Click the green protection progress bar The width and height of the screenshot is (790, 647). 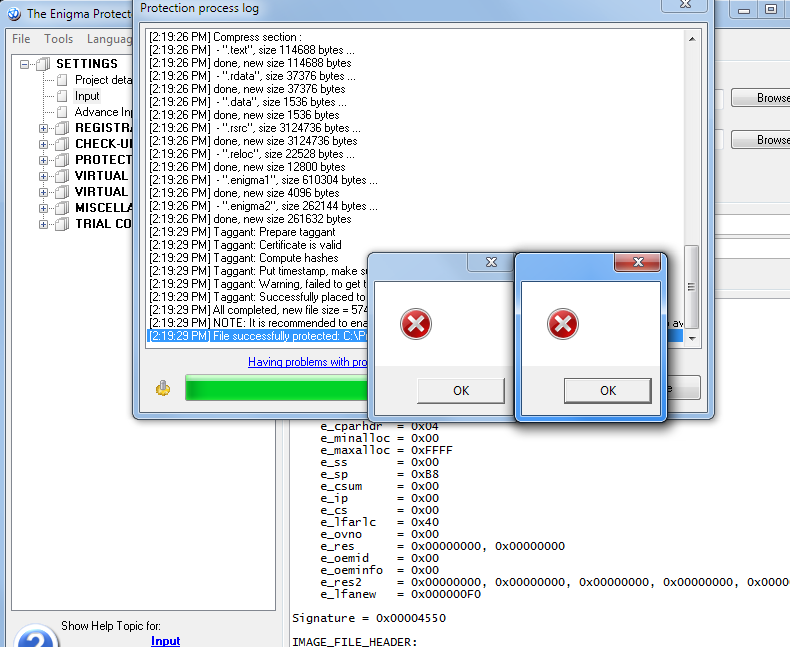(275, 389)
